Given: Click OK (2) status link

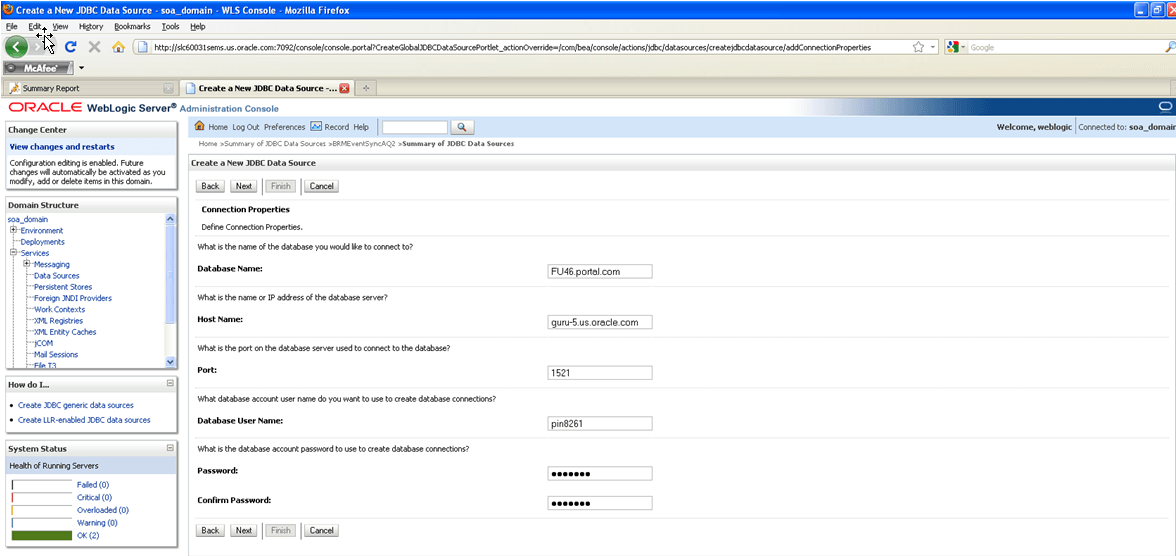Looking at the screenshot, I should pyautogui.click(x=88, y=536).
